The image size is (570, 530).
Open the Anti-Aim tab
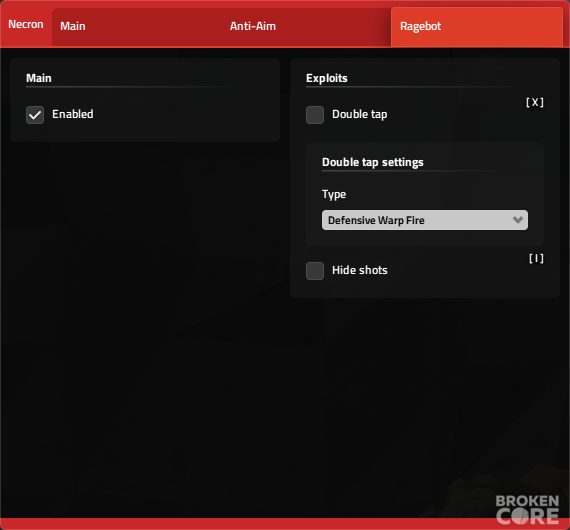[x=306, y=27]
